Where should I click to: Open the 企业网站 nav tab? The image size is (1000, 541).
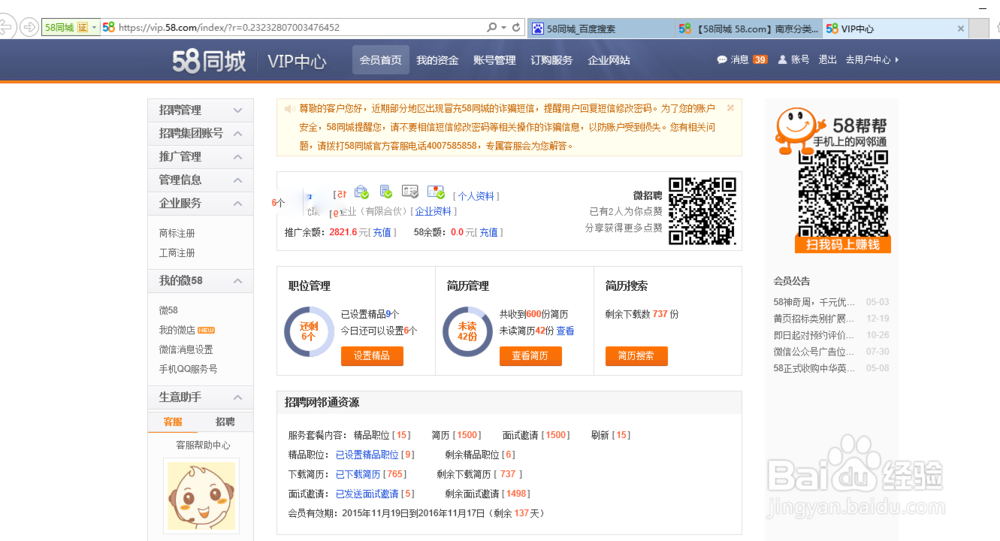tap(609, 60)
